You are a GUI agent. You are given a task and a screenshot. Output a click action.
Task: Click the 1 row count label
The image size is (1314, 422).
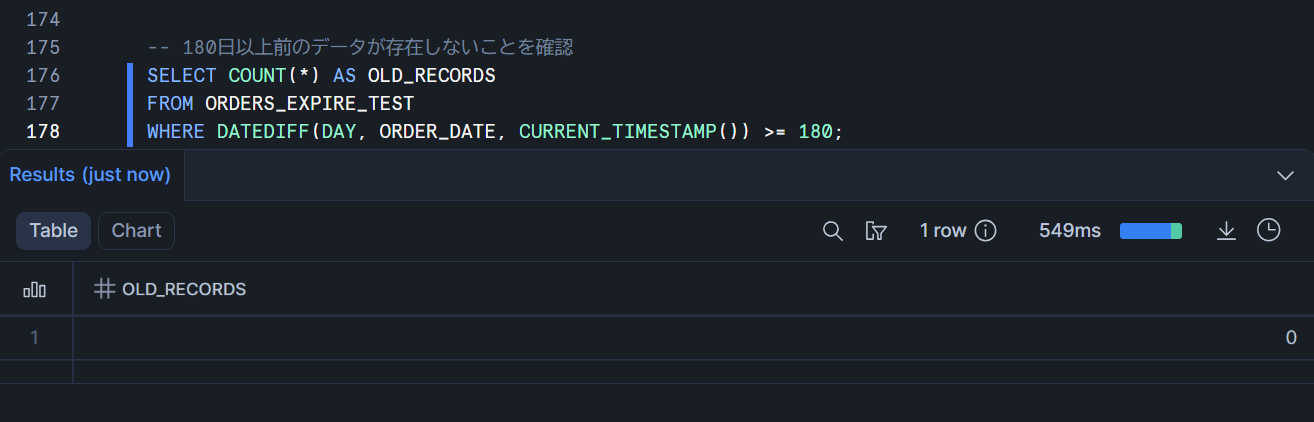pos(942,231)
